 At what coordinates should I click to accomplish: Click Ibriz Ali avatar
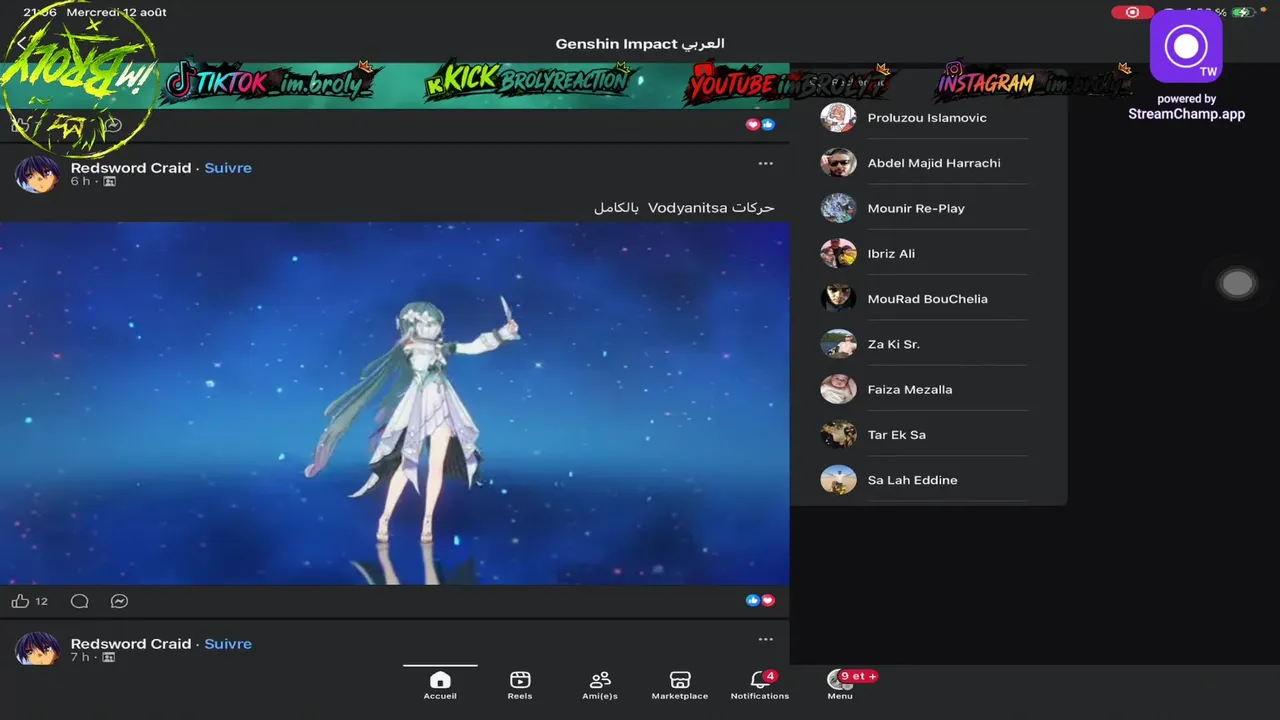pyautogui.click(x=838, y=254)
